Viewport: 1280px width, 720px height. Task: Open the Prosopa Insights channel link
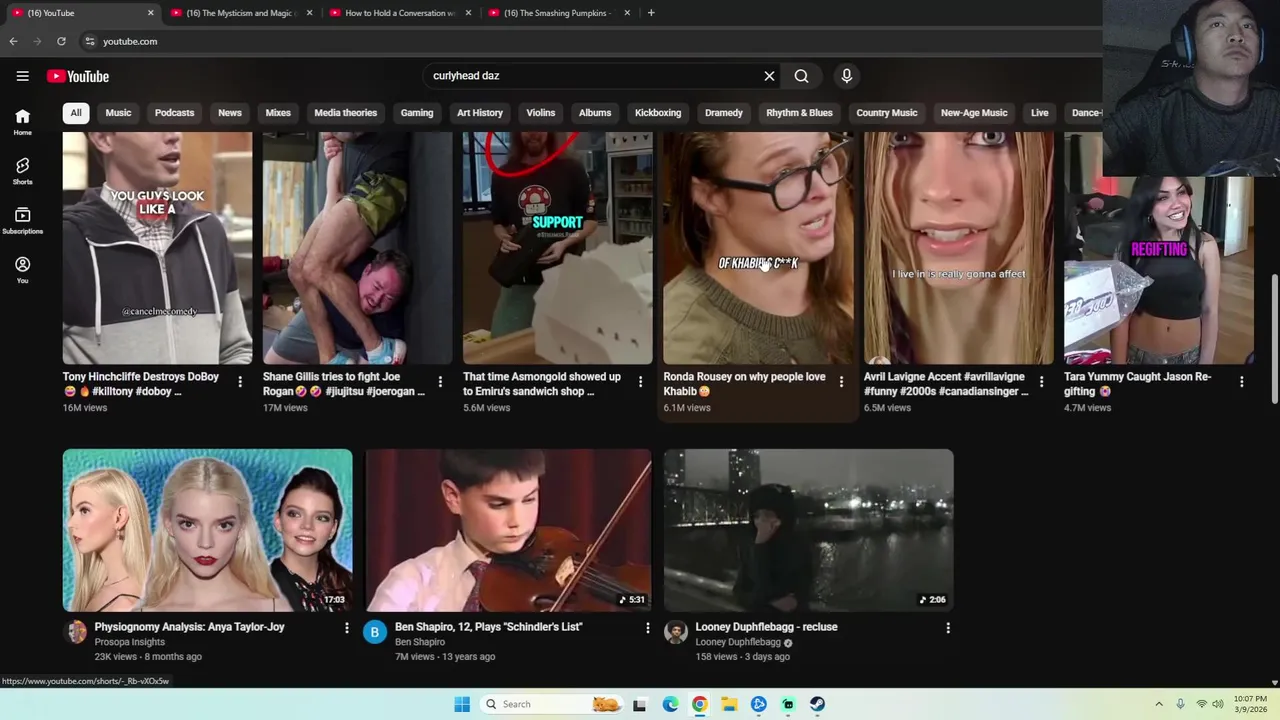130,642
